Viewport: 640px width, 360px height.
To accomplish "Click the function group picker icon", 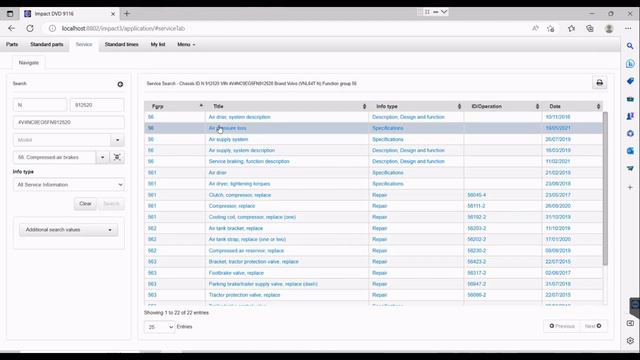I will (x=117, y=157).
